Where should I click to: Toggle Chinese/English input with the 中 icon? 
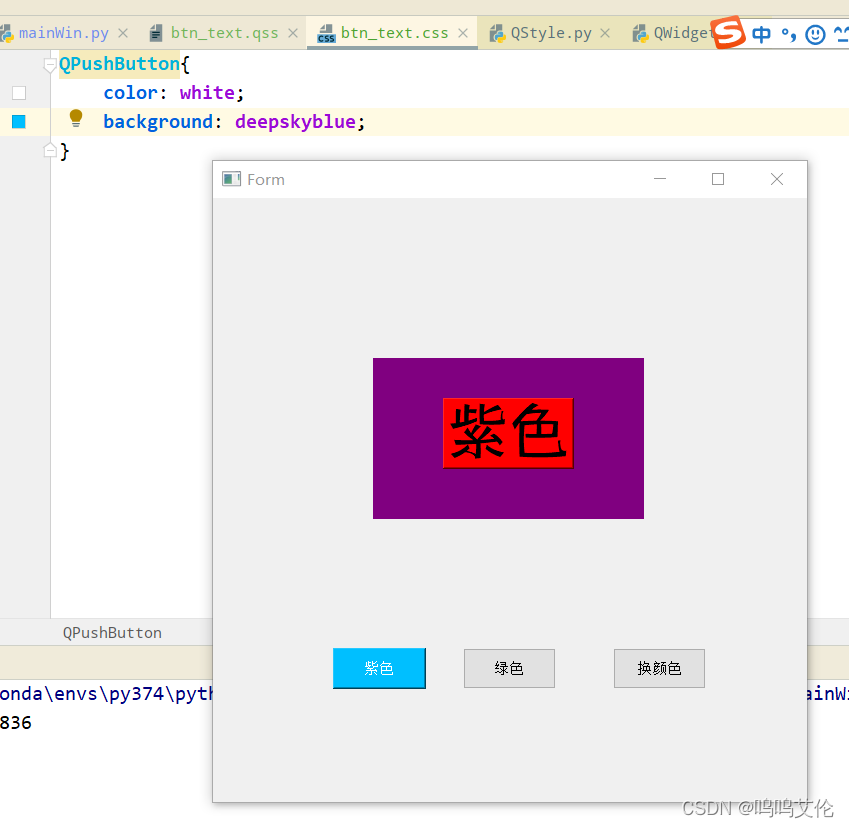[762, 32]
